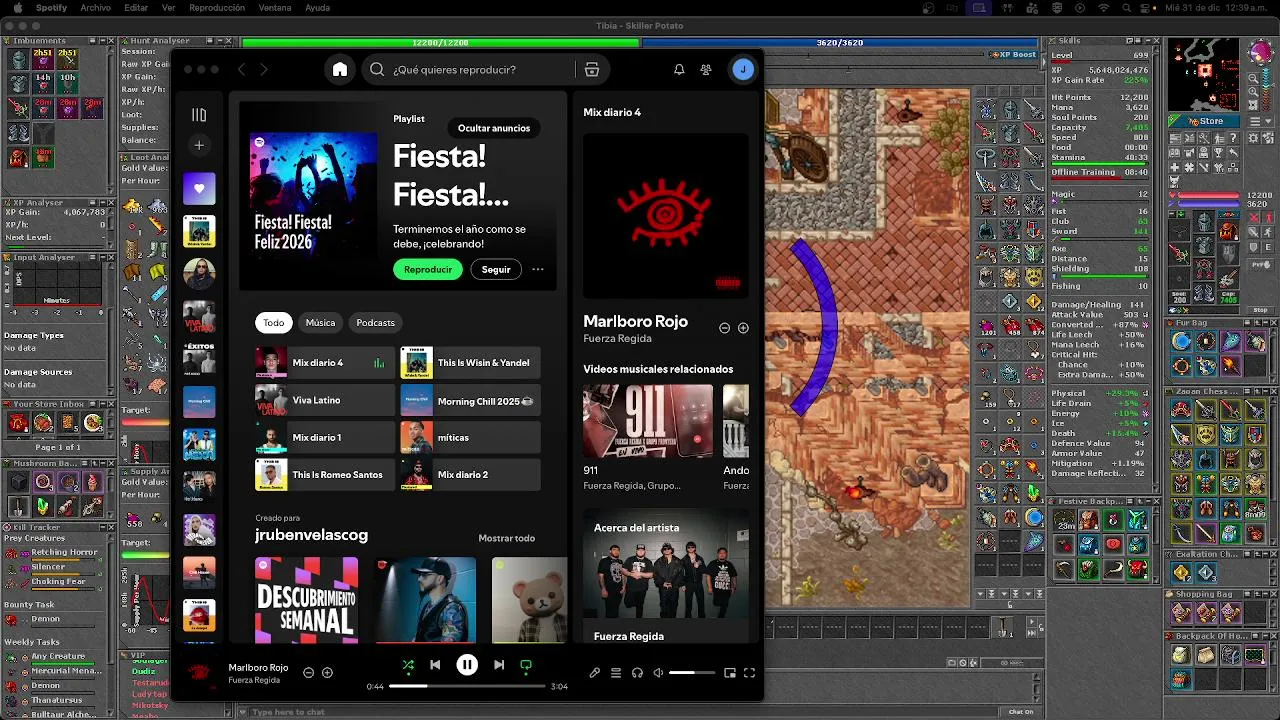Open Acerca del artista card
Image resolution: width=1280 pixels, height=720 pixels.
coord(666,575)
